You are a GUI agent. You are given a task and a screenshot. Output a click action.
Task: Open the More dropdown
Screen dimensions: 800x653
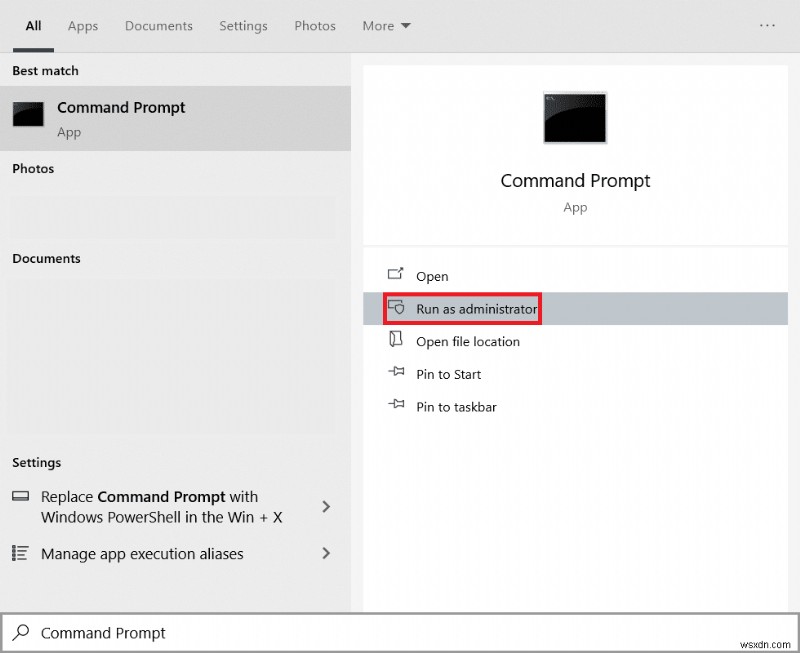coord(386,26)
